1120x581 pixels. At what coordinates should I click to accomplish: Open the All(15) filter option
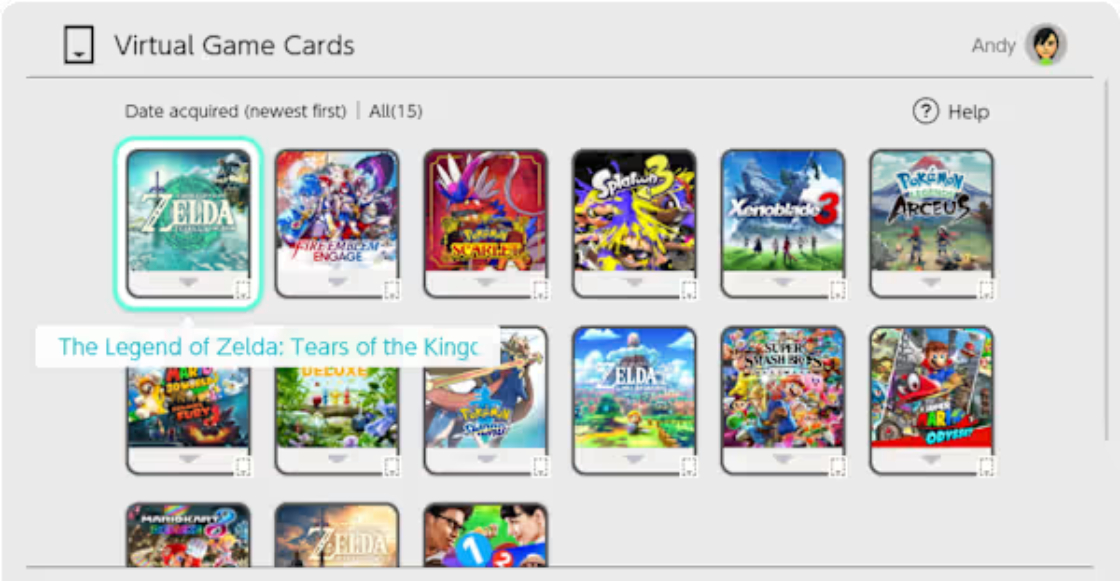pos(396,111)
